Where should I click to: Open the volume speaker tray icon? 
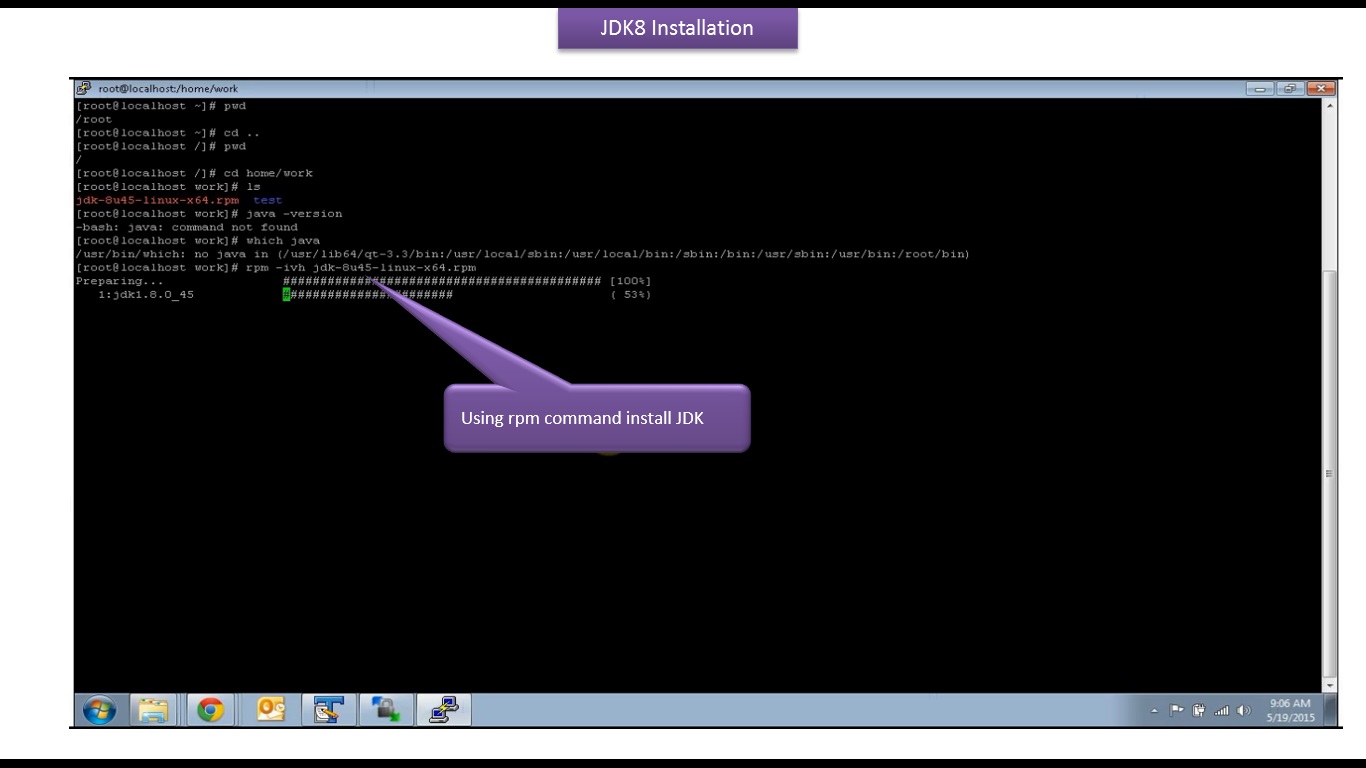1244,711
